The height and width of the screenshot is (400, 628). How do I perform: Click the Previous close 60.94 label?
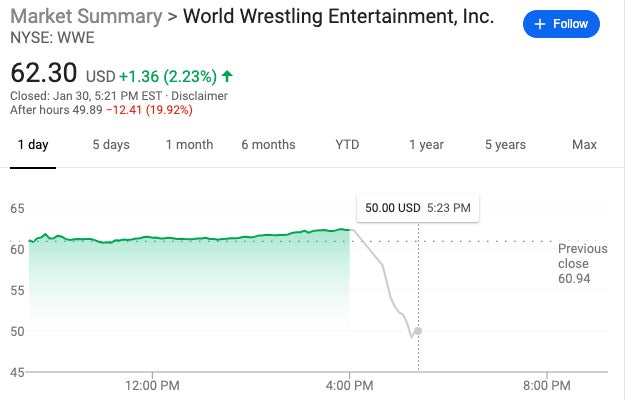[582, 263]
